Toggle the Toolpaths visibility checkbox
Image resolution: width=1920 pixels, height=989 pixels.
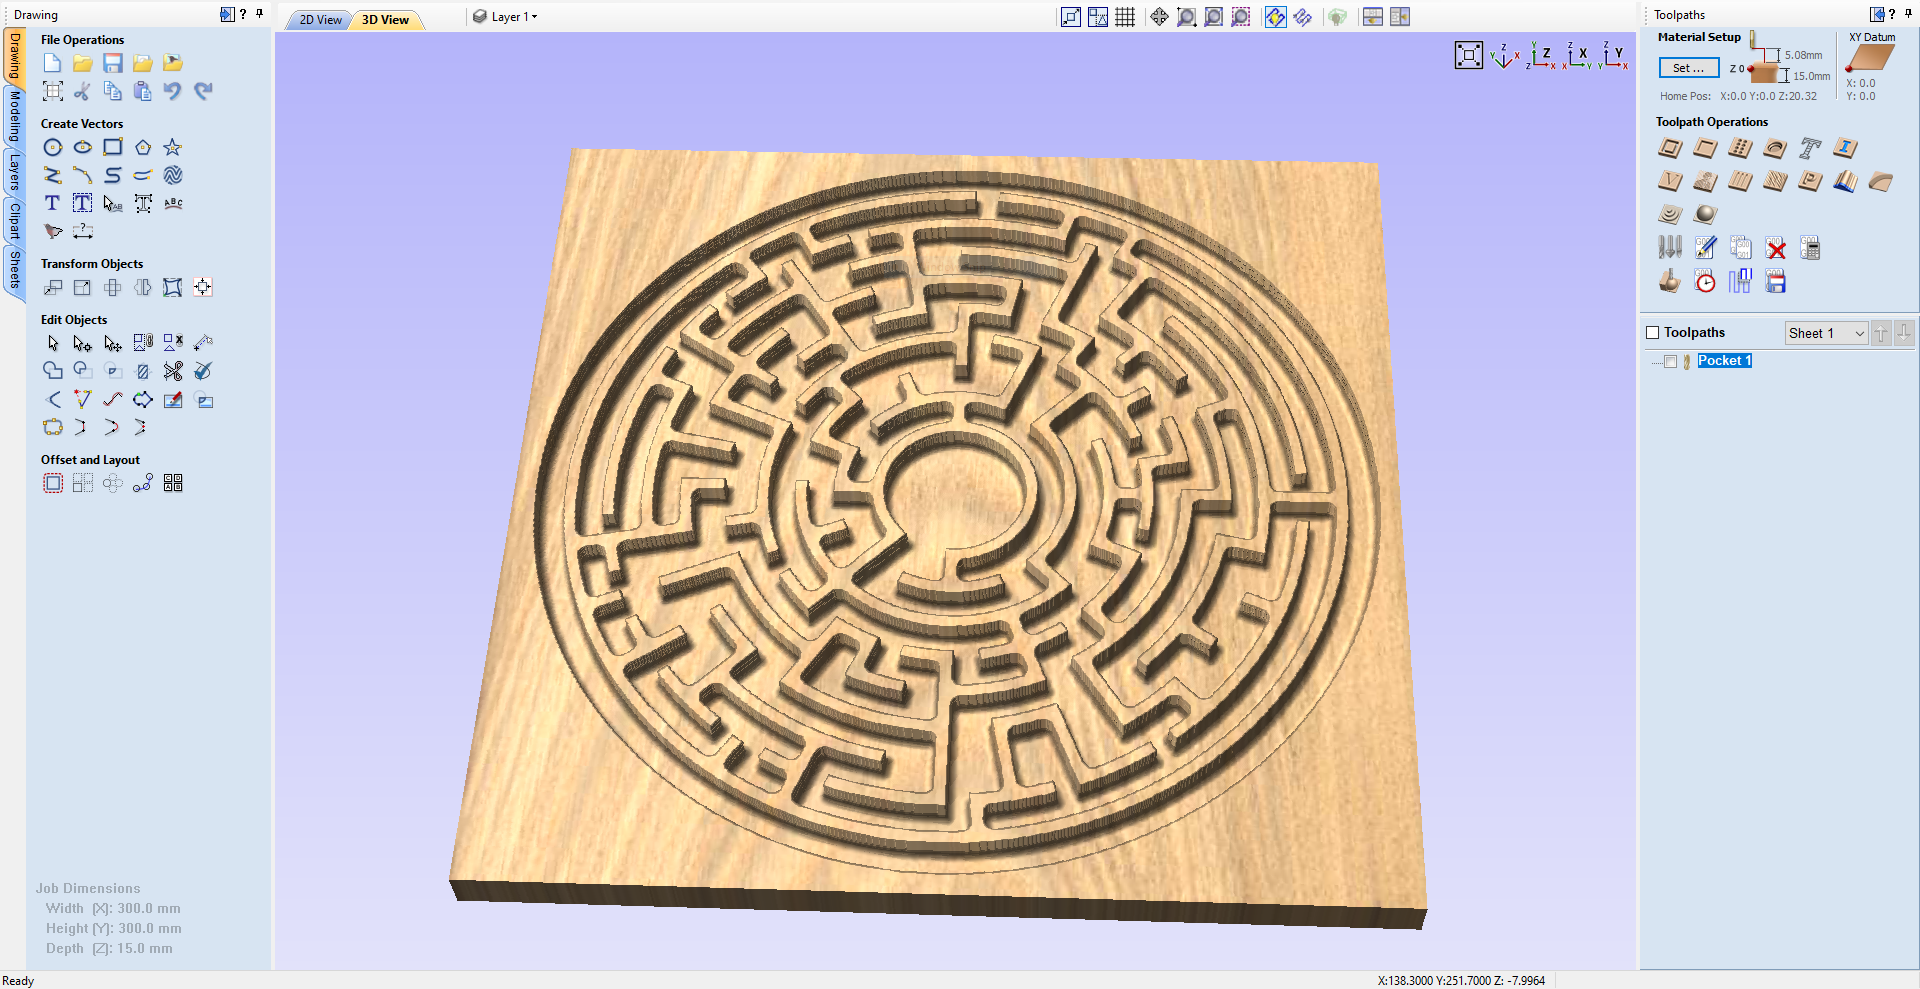1652,332
